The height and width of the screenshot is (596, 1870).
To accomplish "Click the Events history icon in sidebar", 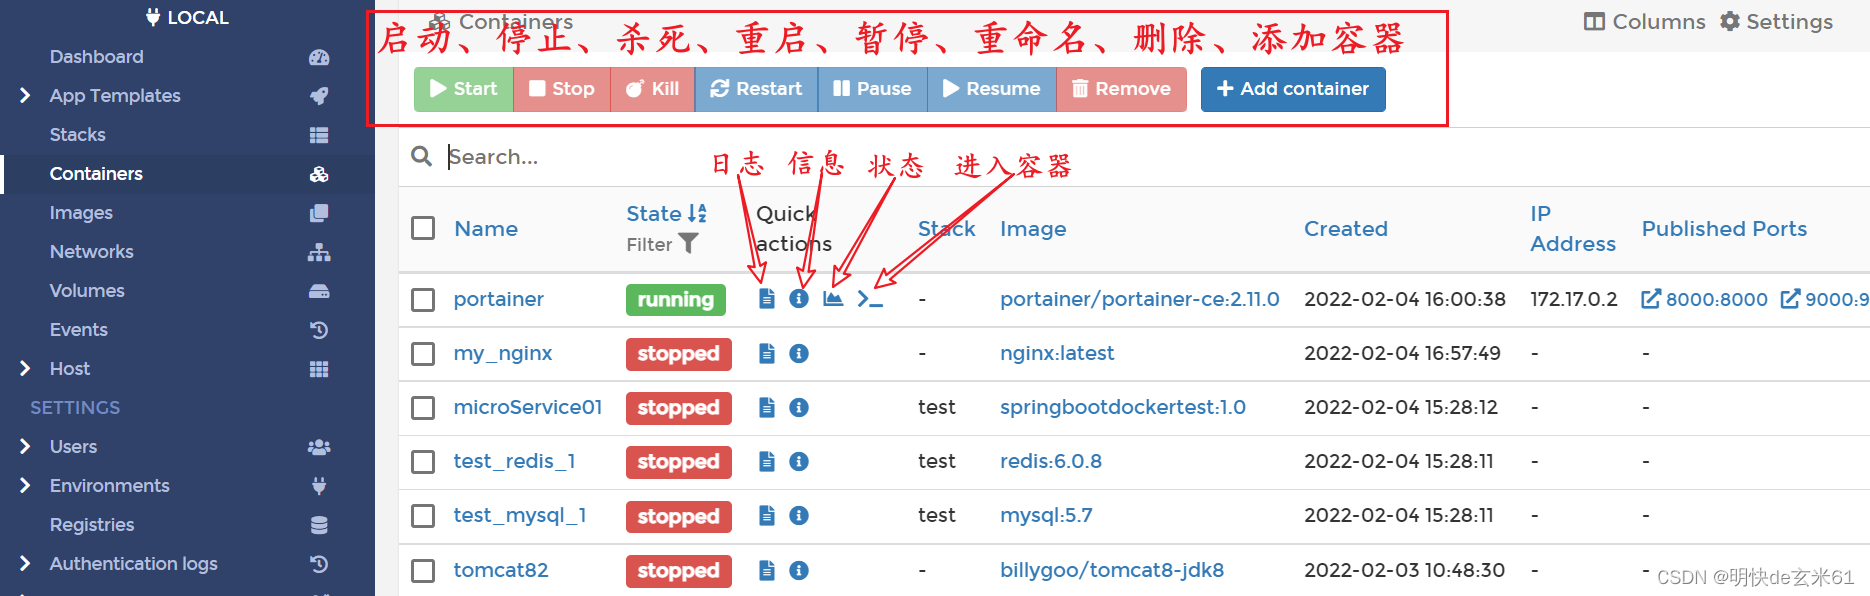I will coord(319,330).
